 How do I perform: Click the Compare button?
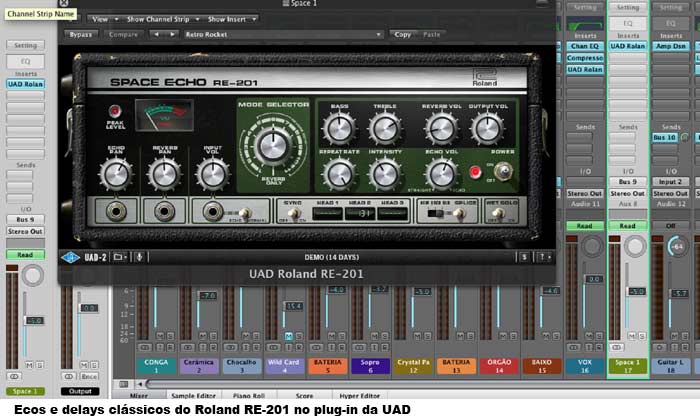[123, 34]
